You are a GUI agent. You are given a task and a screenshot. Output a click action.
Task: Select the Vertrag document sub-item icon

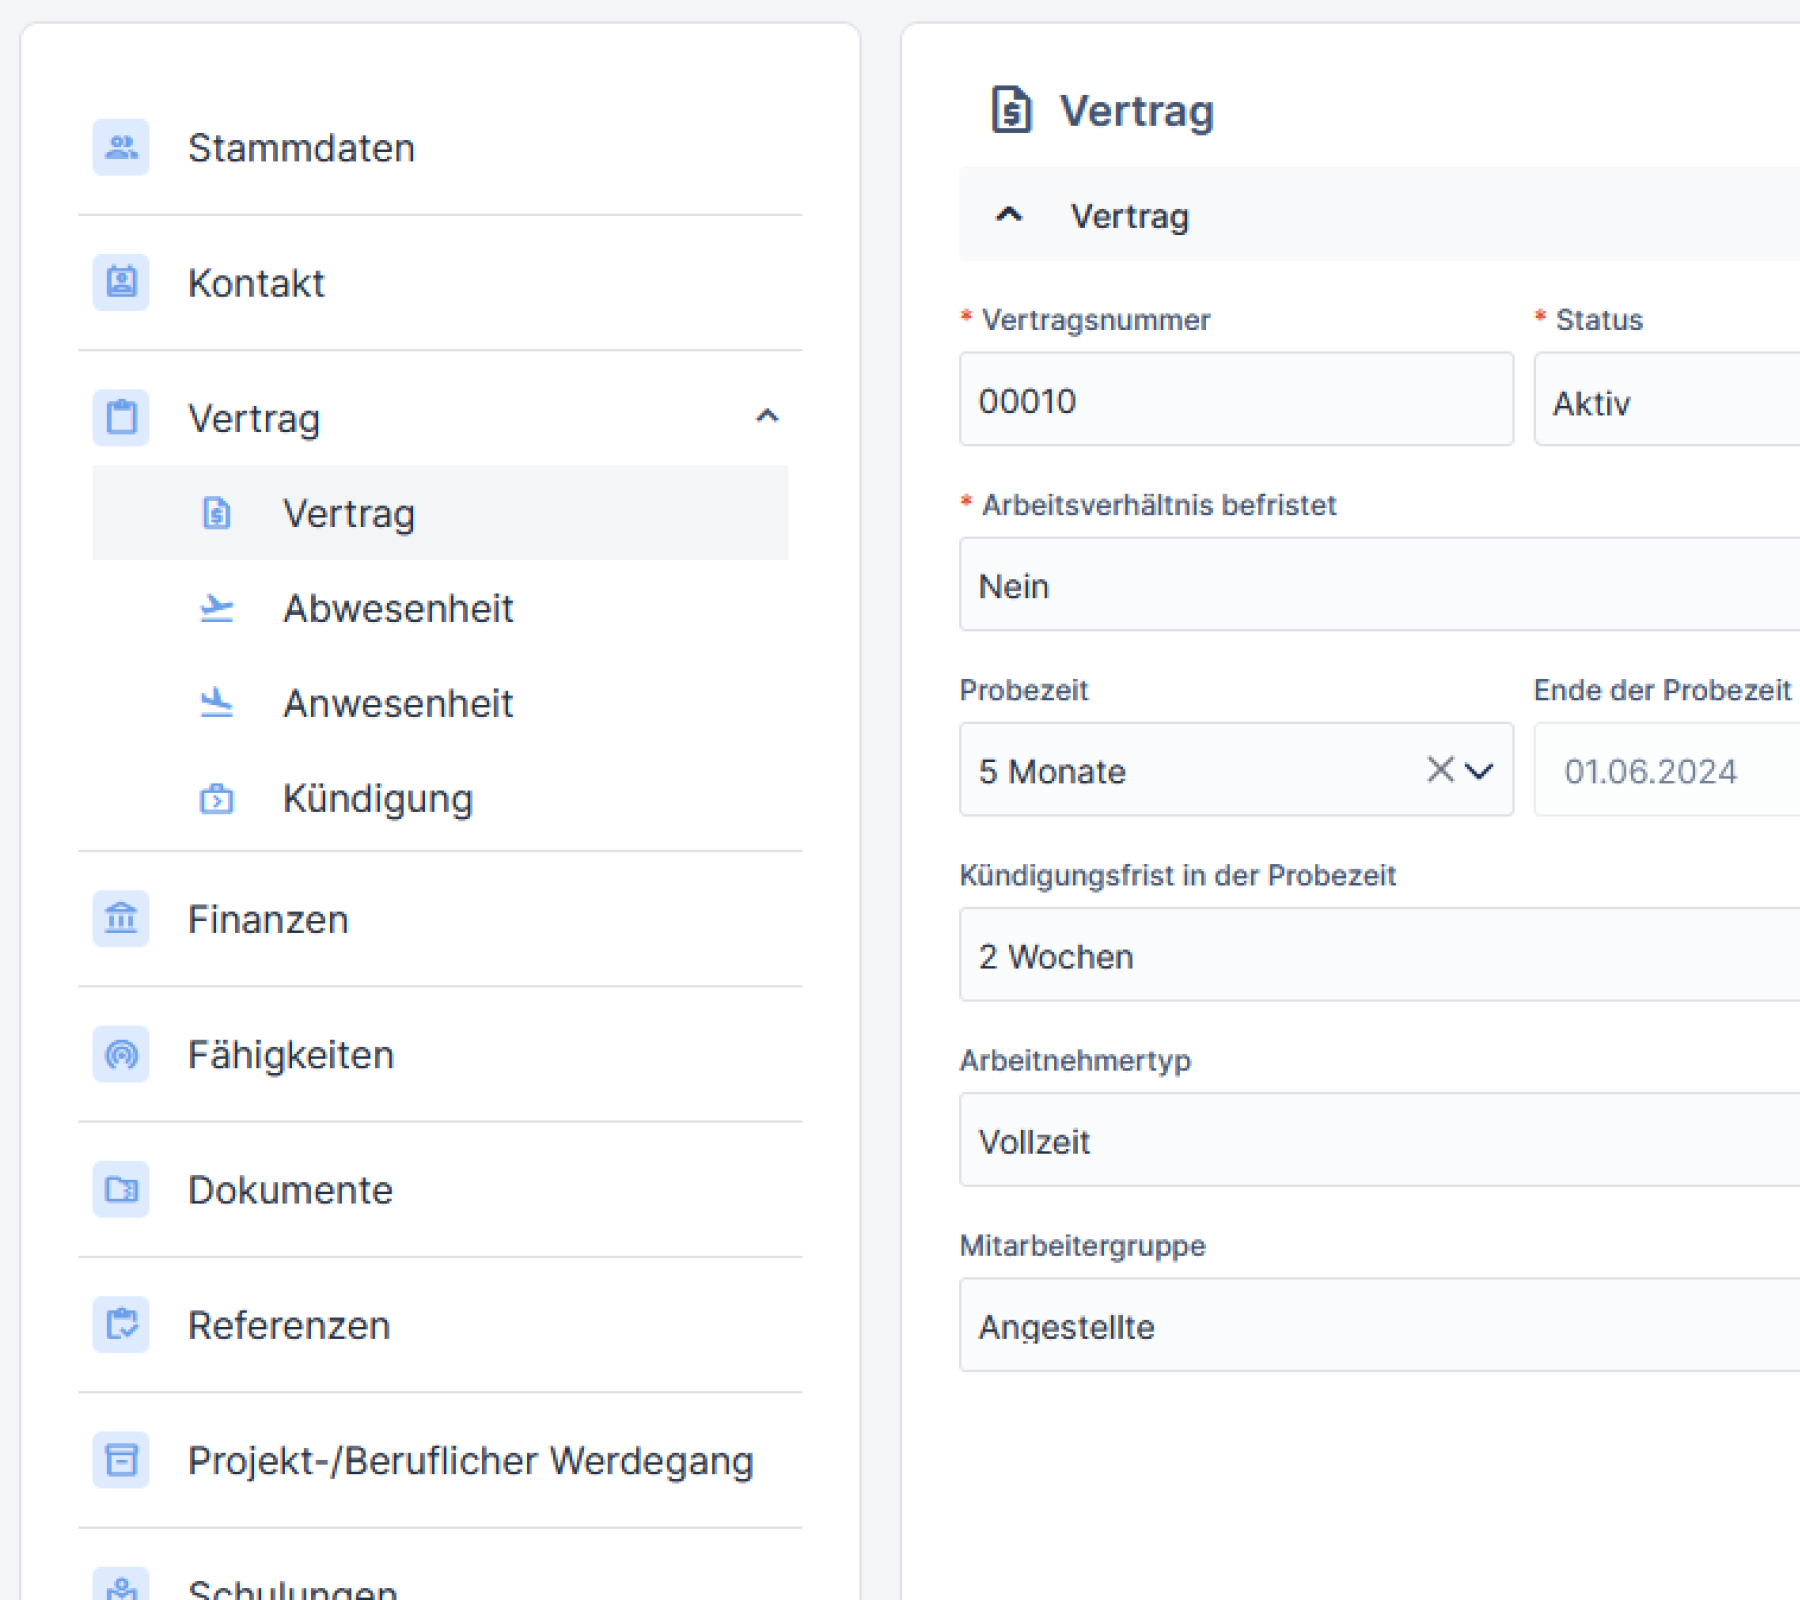click(216, 513)
